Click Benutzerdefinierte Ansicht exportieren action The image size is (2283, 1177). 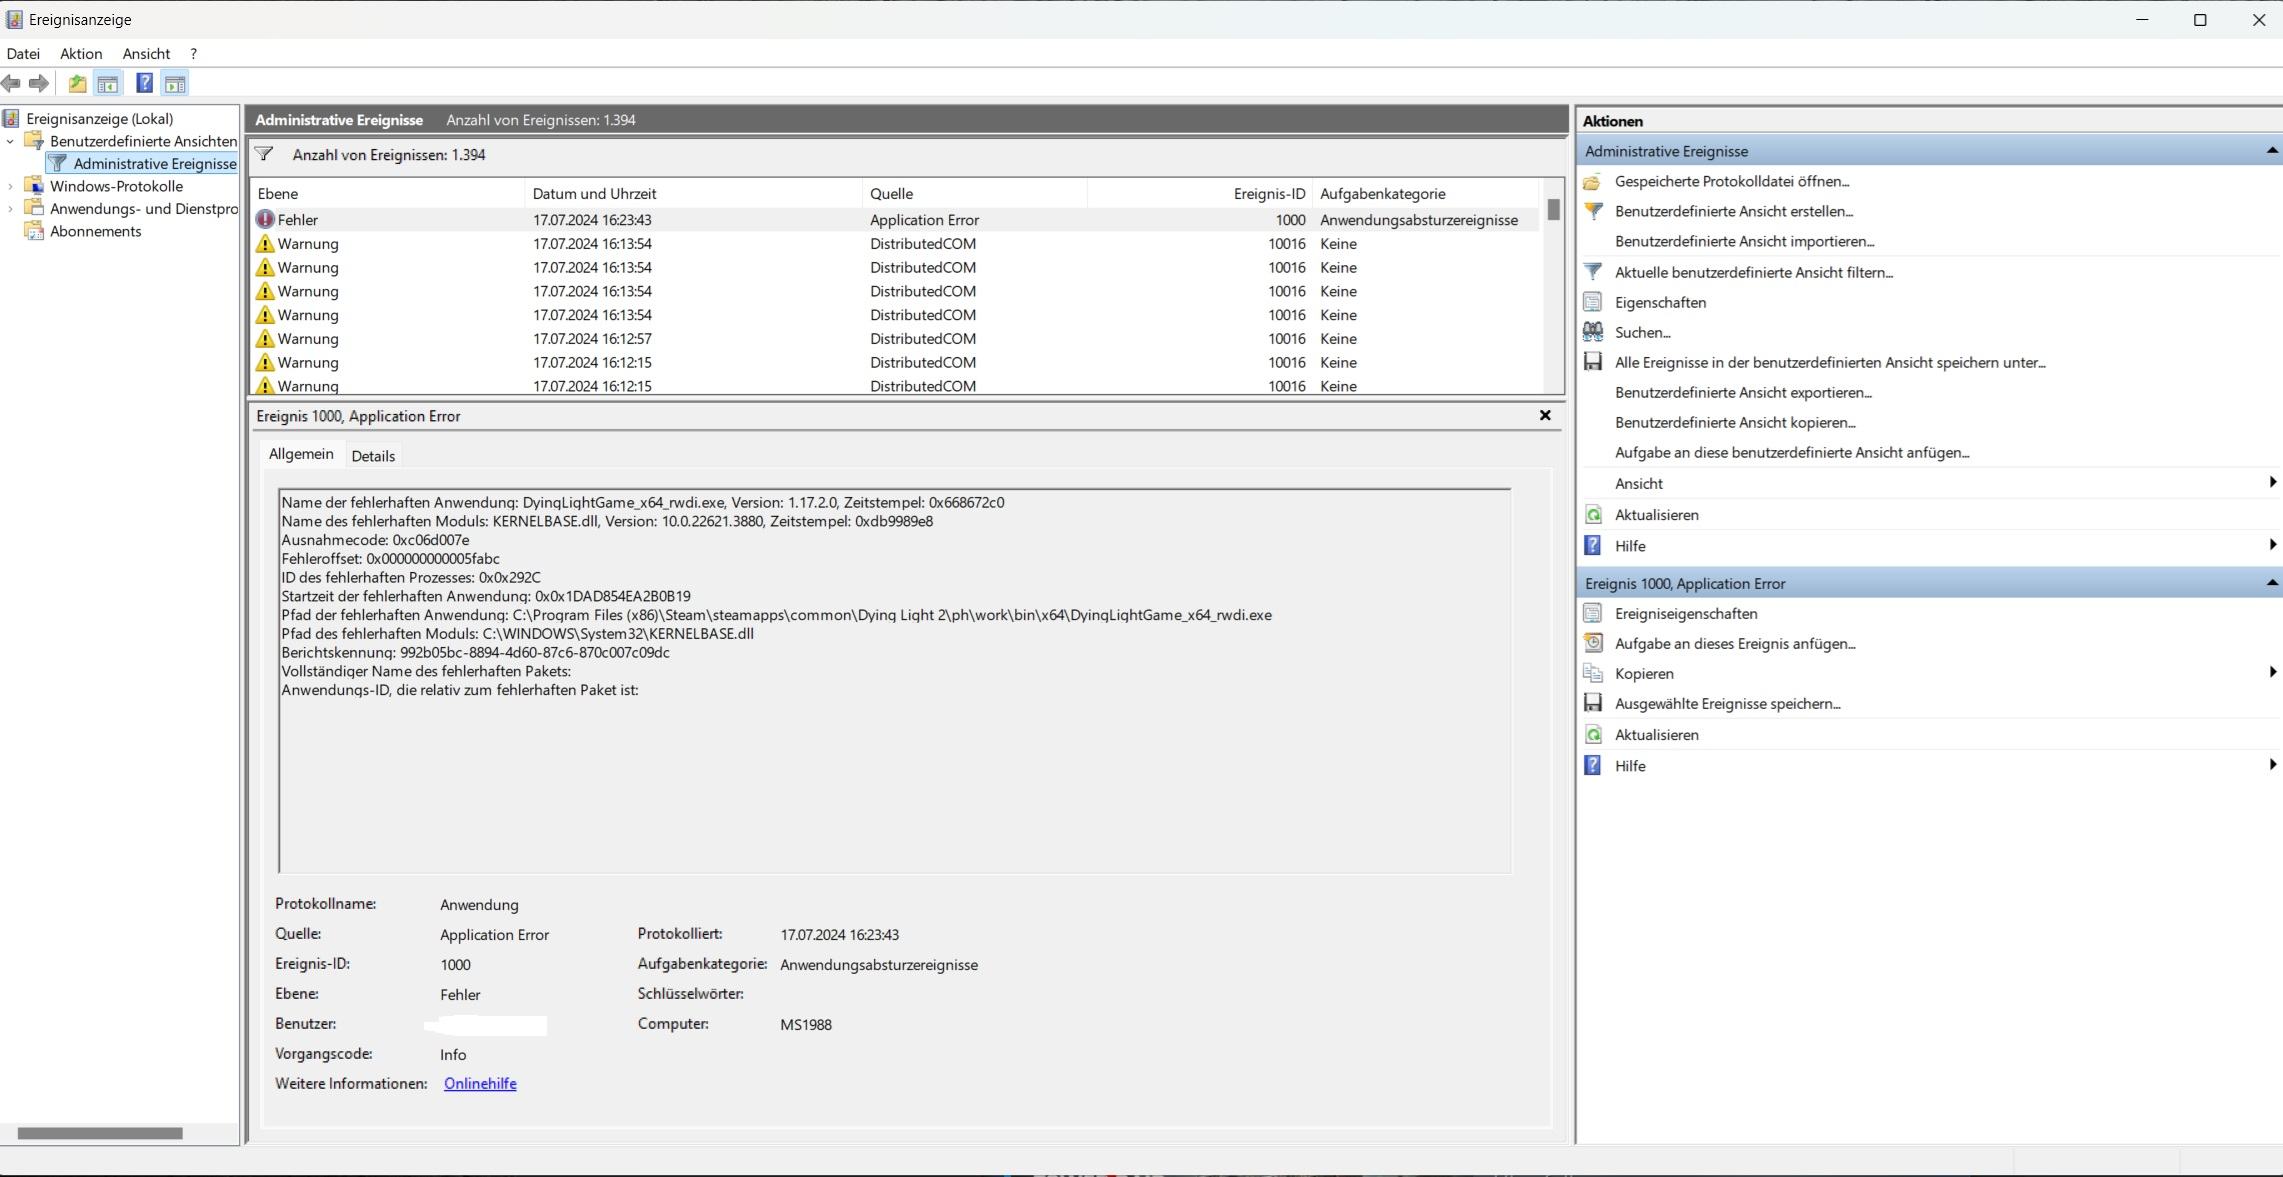(x=1743, y=392)
